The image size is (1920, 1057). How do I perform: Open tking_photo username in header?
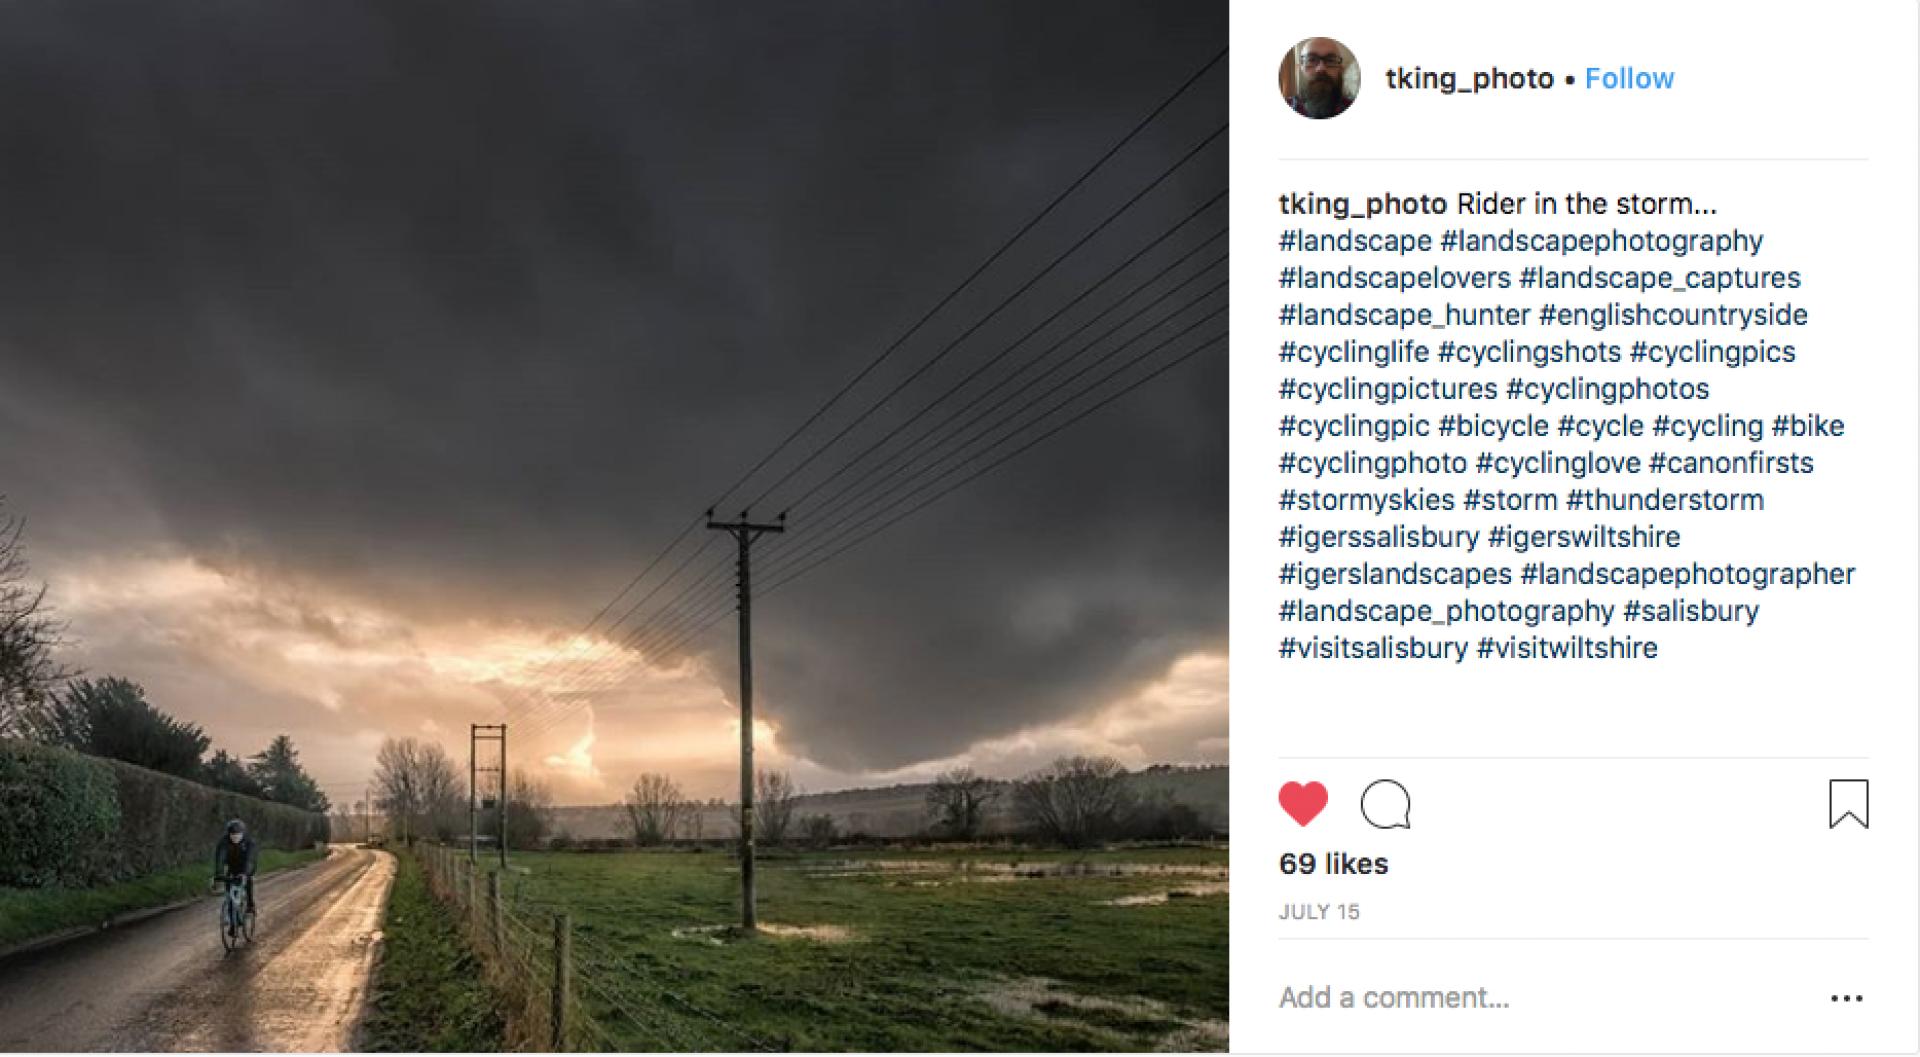[x=1469, y=79]
